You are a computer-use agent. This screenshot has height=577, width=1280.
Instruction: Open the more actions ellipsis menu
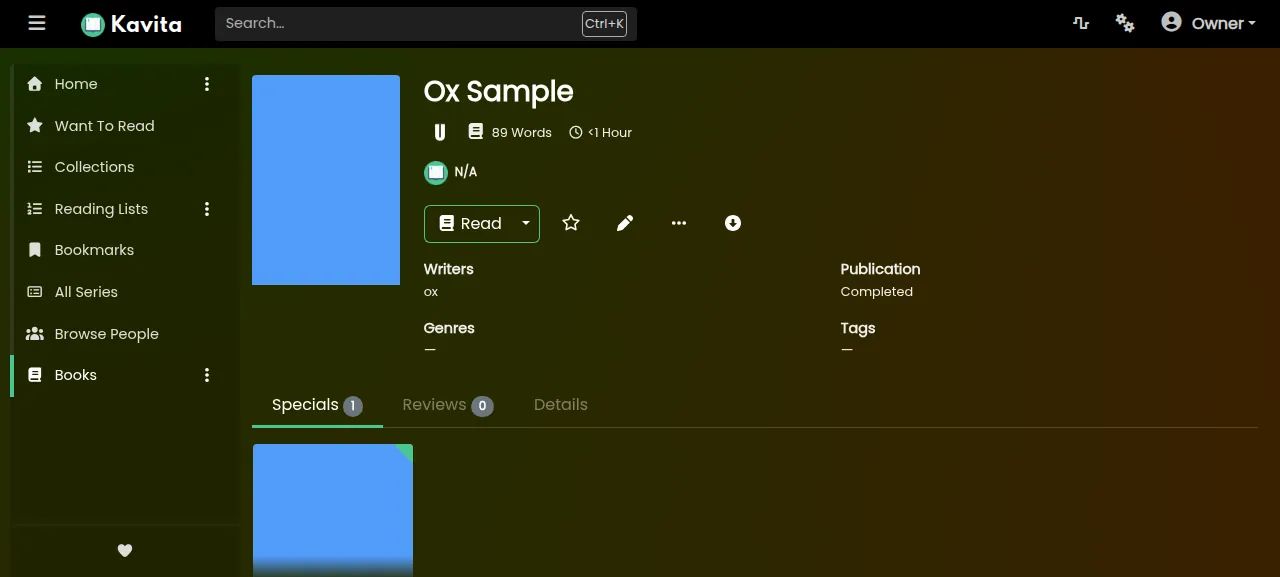click(679, 223)
